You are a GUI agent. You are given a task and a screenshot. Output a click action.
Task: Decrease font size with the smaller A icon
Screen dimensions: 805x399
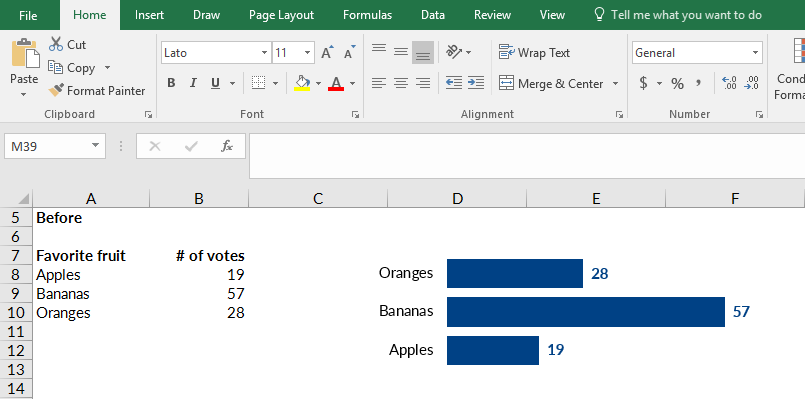coord(350,52)
